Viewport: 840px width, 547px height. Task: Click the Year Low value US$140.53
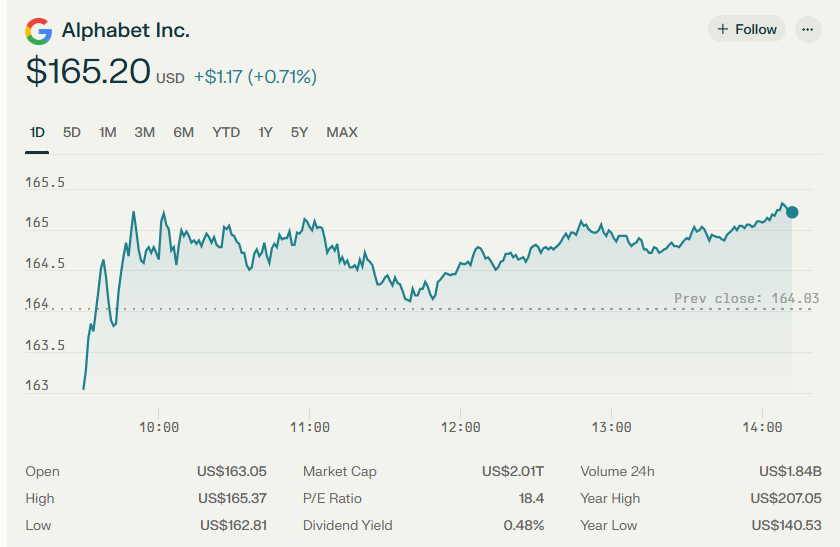786,525
